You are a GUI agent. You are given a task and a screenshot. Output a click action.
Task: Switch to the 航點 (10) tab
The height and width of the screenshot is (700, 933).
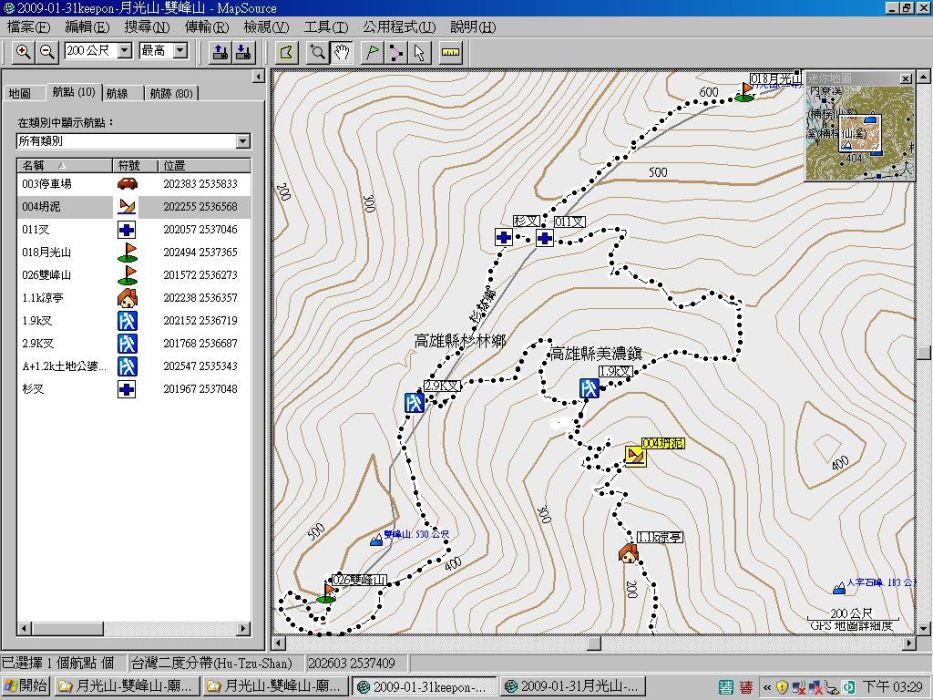click(x=73, y=92)
